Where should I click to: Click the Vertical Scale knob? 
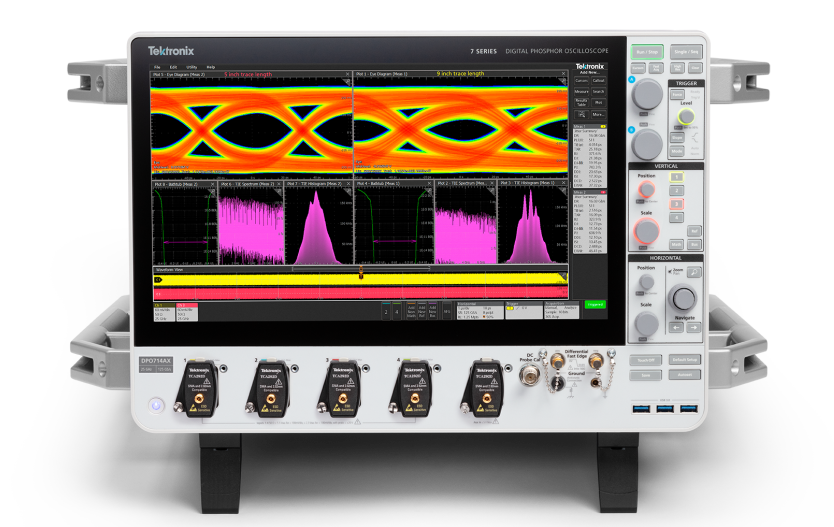click(x=647, y=231)
